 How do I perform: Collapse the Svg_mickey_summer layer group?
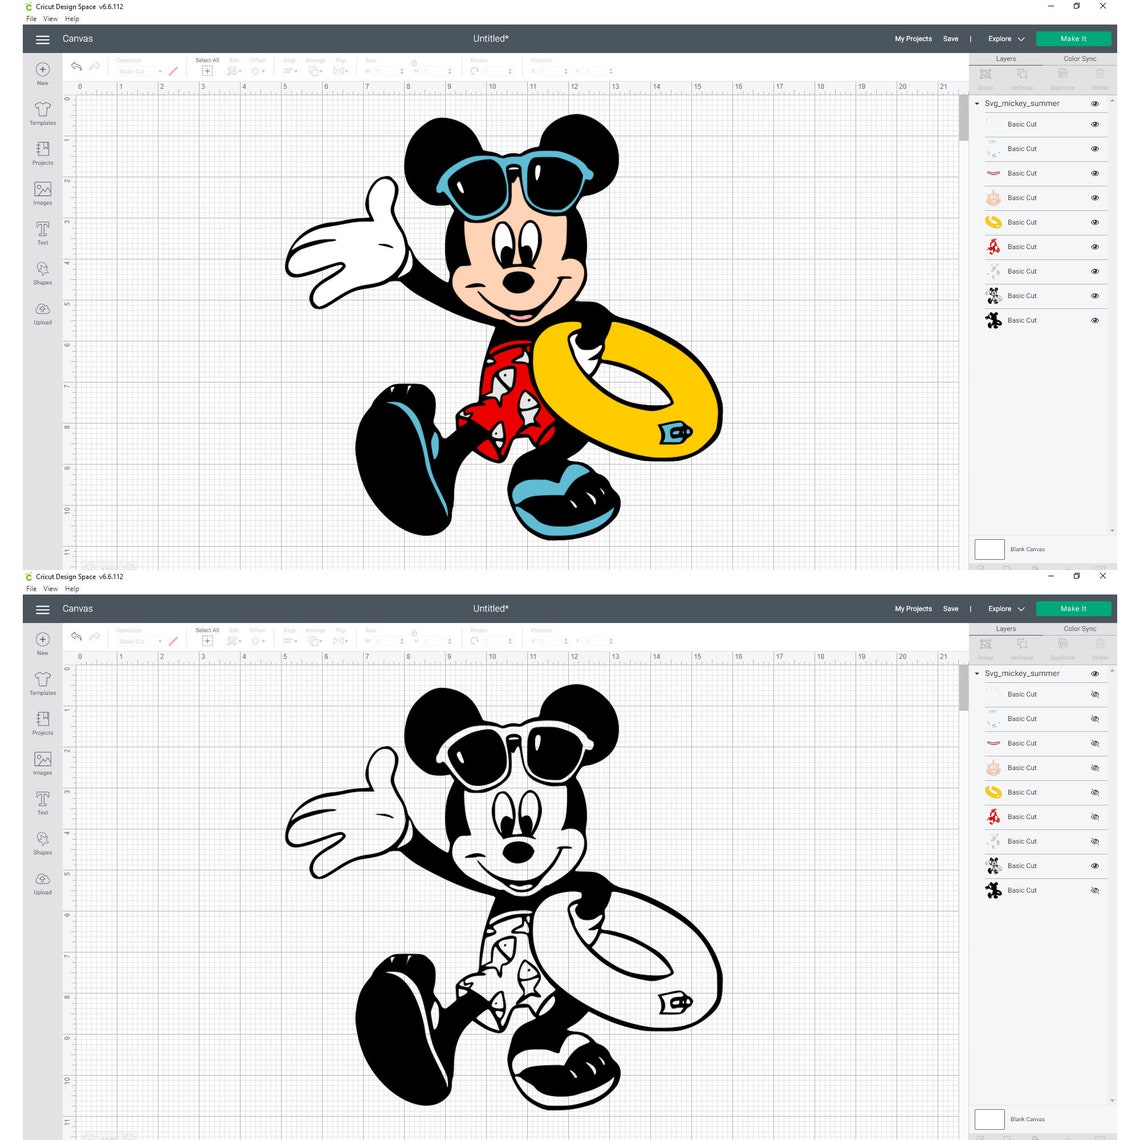click(977, 103)
